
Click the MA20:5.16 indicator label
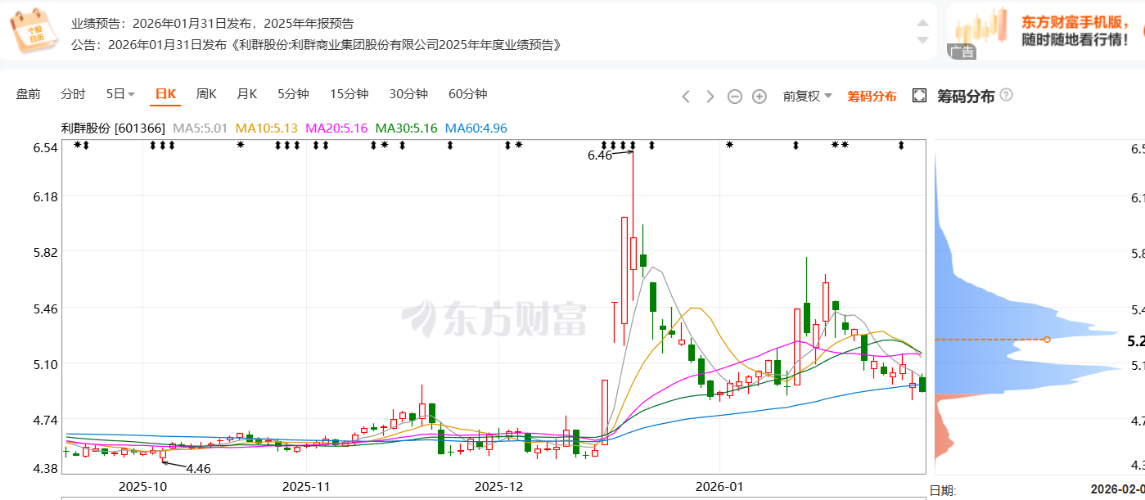(337, 128)
